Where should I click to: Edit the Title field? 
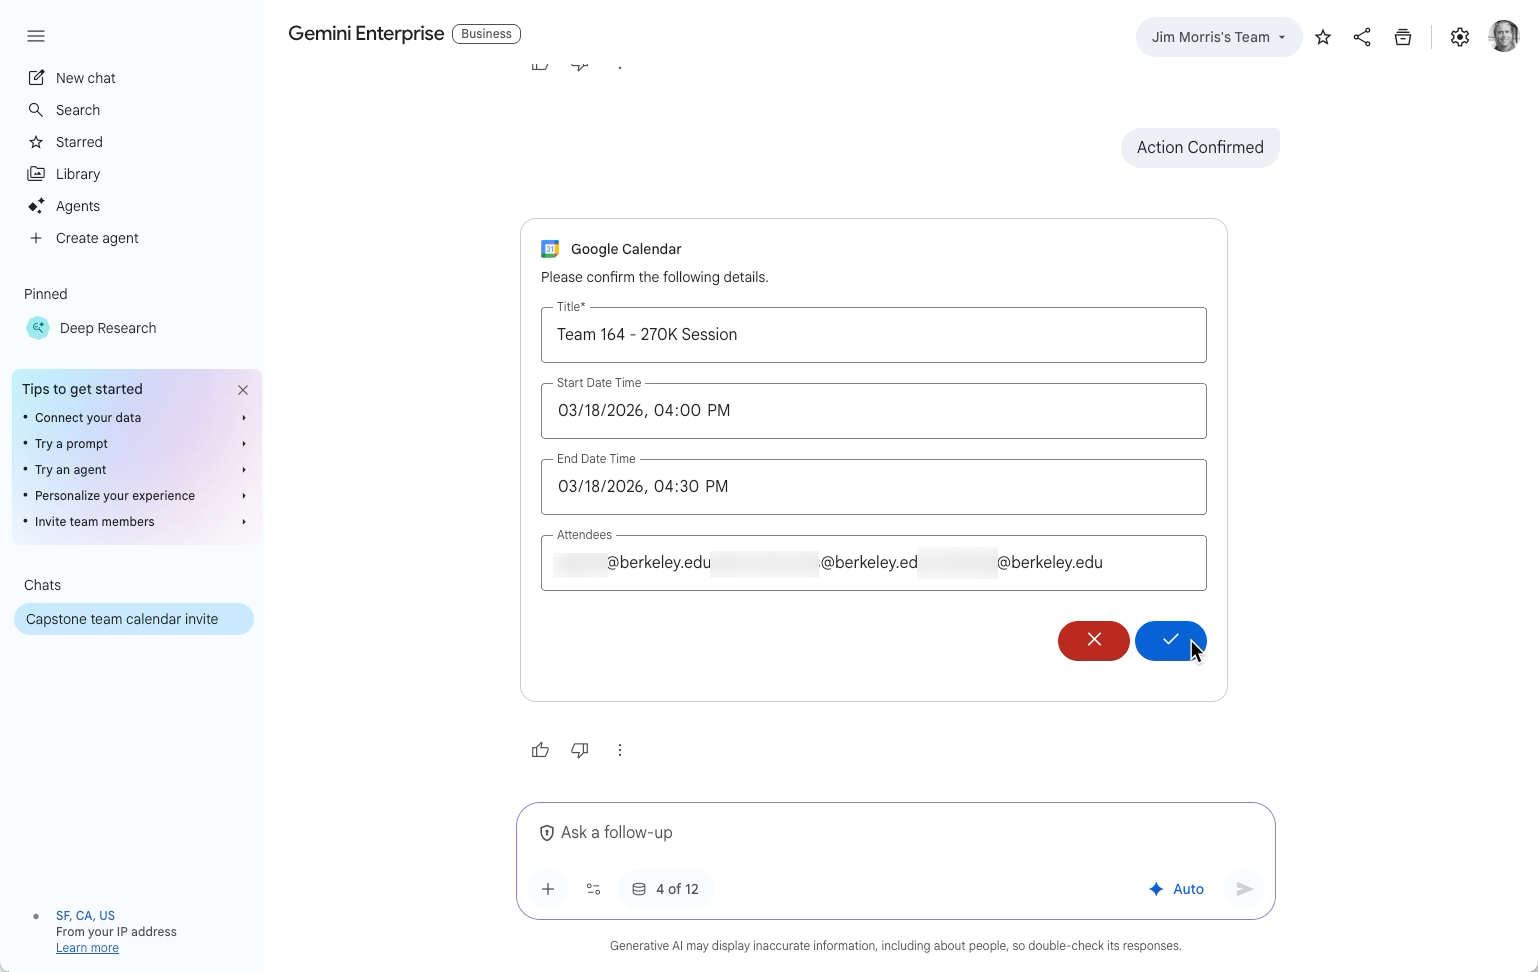873,335
